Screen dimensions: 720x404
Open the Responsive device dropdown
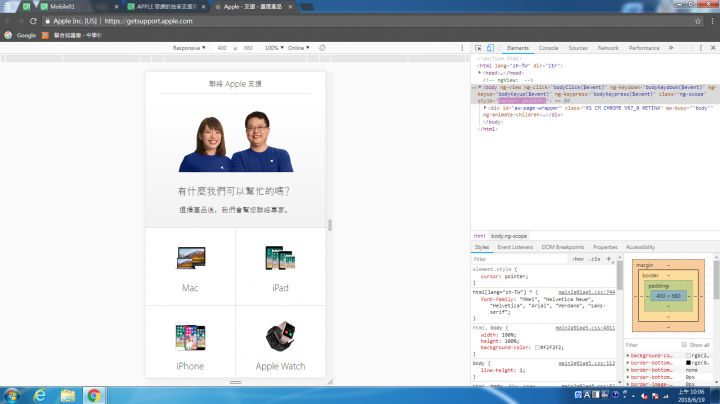point(189,48)
